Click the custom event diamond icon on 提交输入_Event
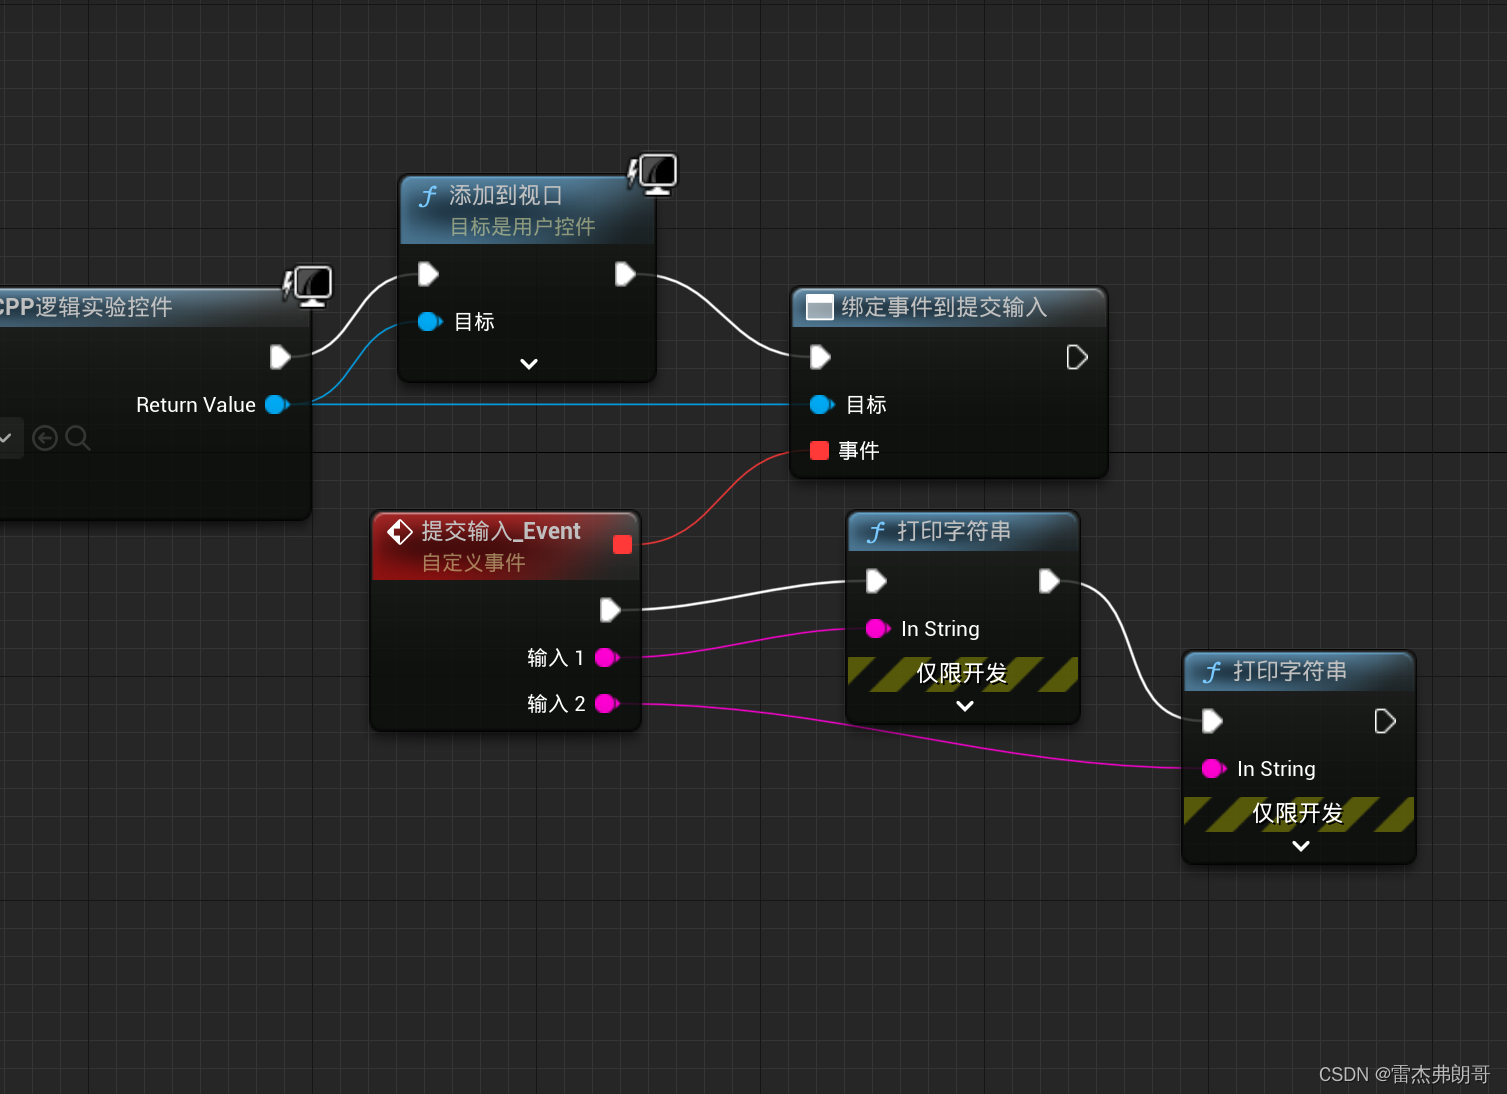Viewport: 1507px width, 1094px height. pyautogui.click(x=400, y=531)
